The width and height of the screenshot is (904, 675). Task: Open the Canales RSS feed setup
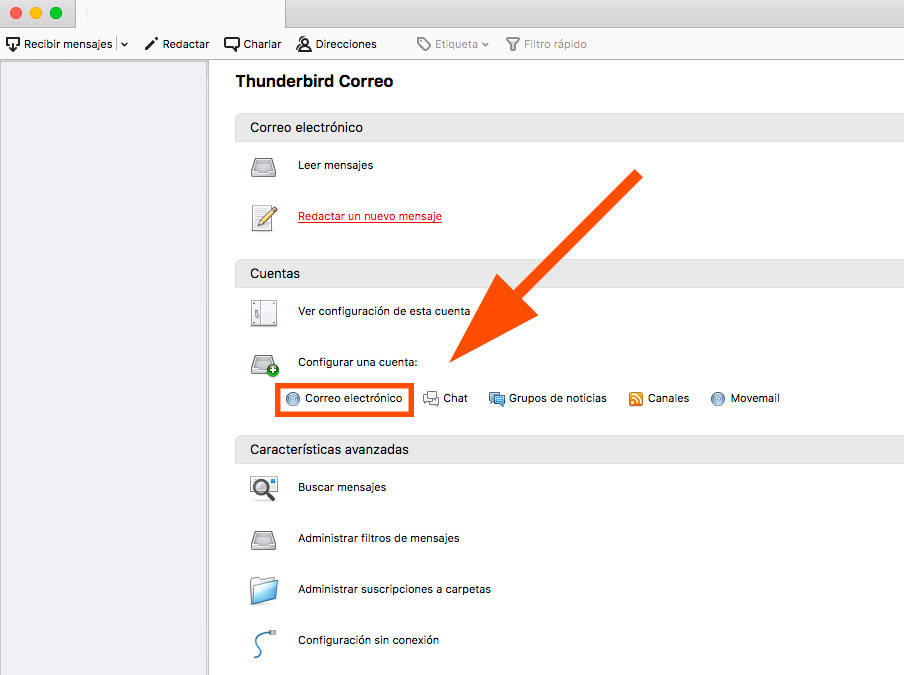click(659, 398)
